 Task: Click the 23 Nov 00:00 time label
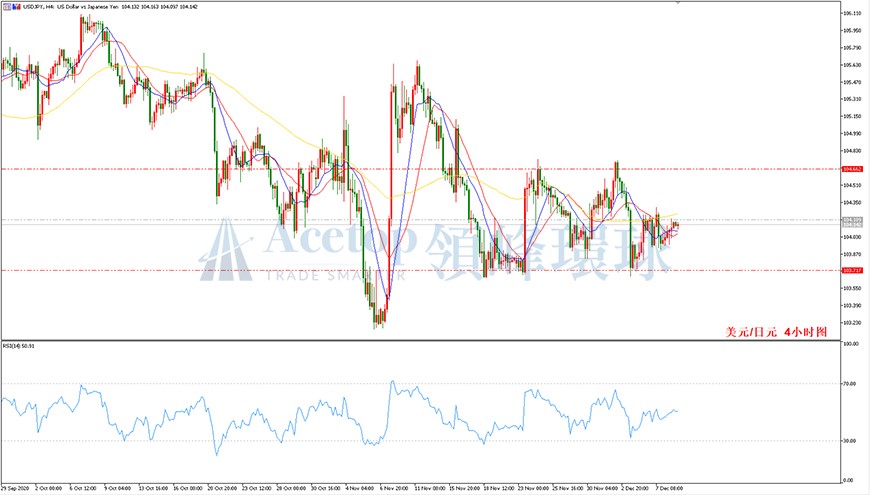(533, 488)
